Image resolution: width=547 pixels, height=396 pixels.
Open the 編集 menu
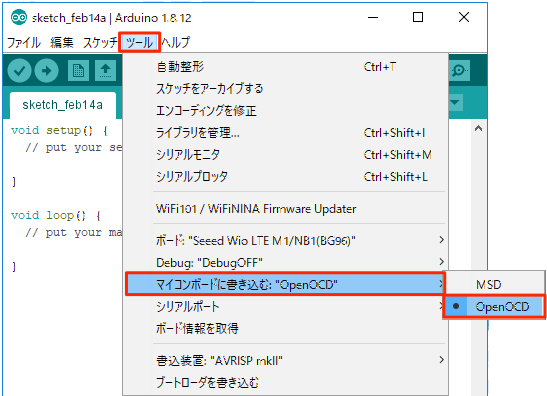pyautogui.click(x=62, y=43)
